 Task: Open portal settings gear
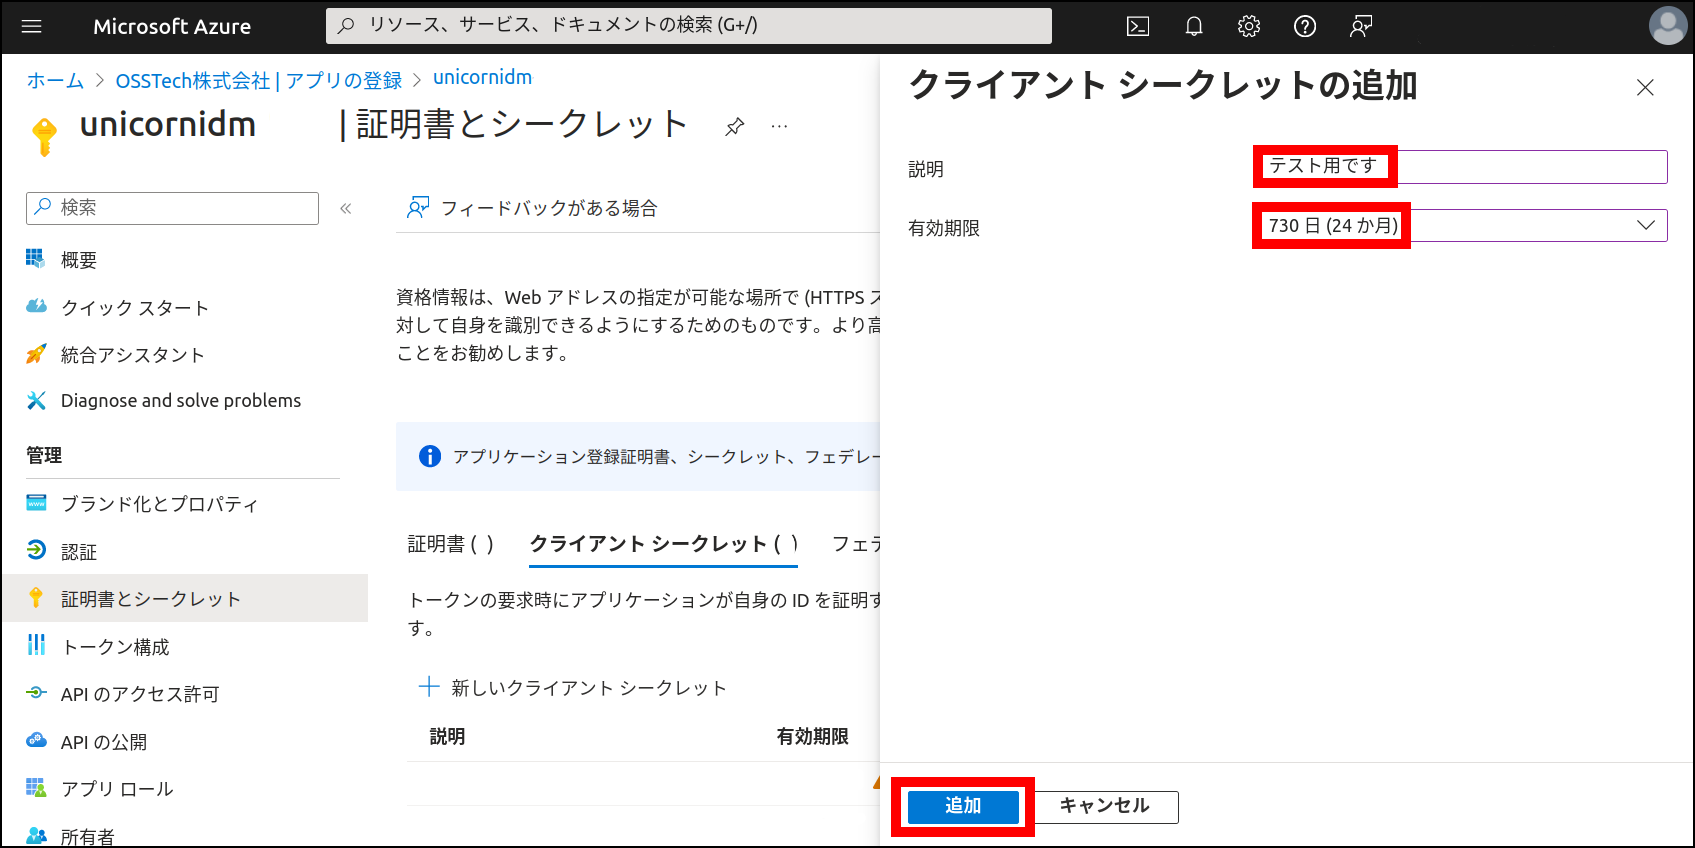pyautogui.click(x=1249, y=27)
